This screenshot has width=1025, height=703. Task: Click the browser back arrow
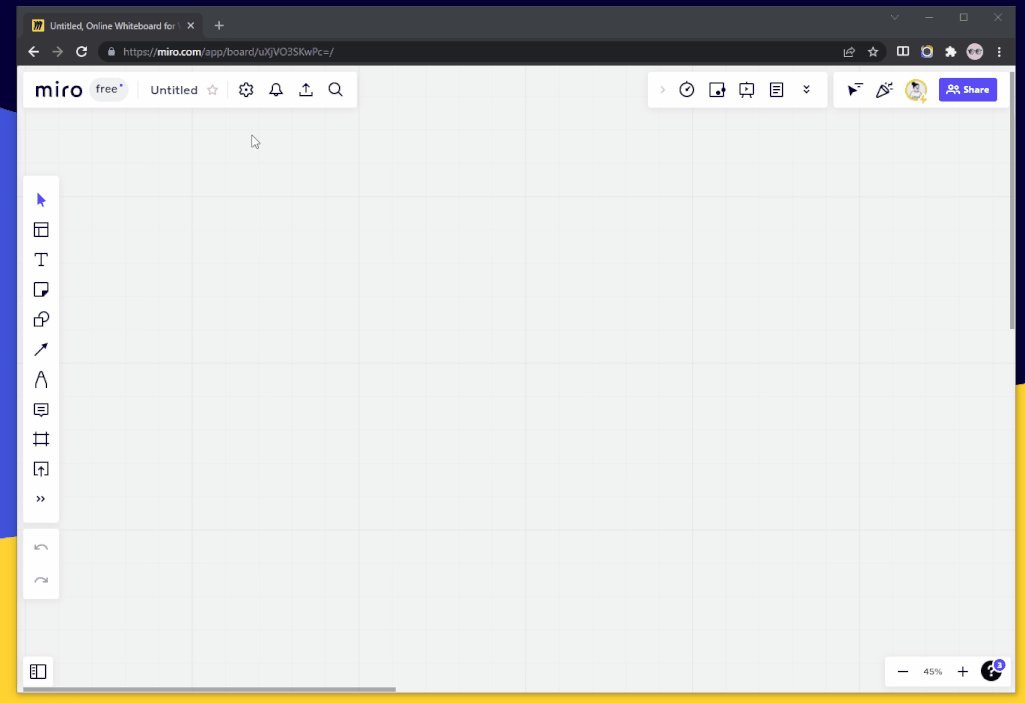(x=33, y=52)
